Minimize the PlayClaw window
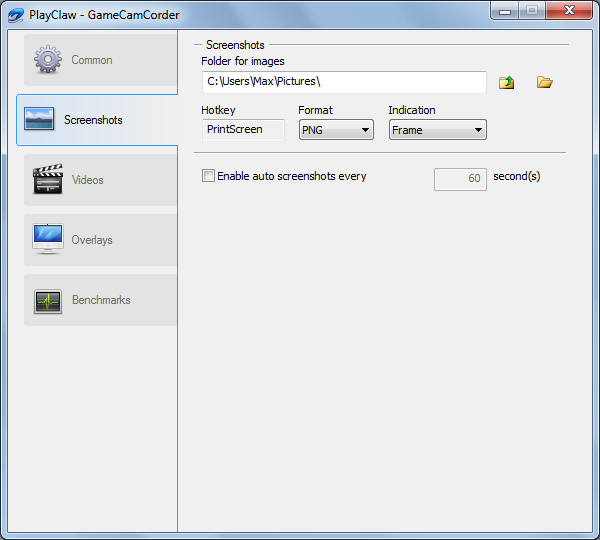Image resolution: width=600 pixels, height=540 pixels. 505,11
